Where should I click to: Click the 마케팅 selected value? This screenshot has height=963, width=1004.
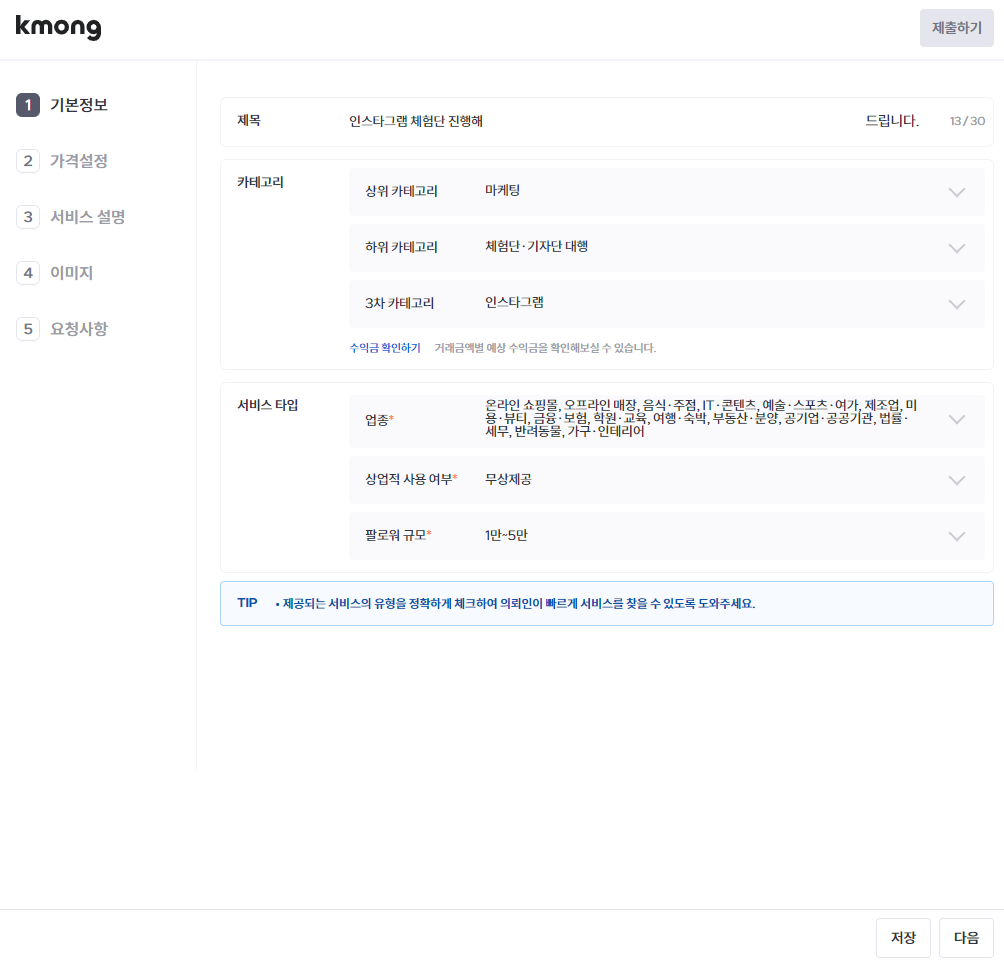tap(503, 190)
